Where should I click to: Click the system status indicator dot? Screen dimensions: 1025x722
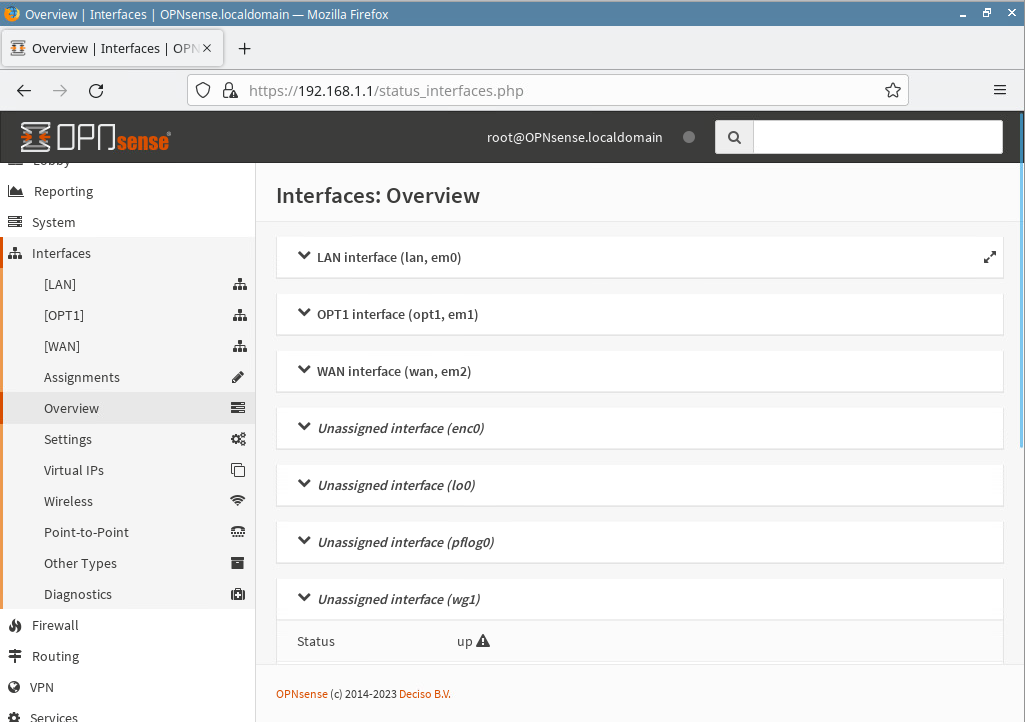(x=688, y=137)
